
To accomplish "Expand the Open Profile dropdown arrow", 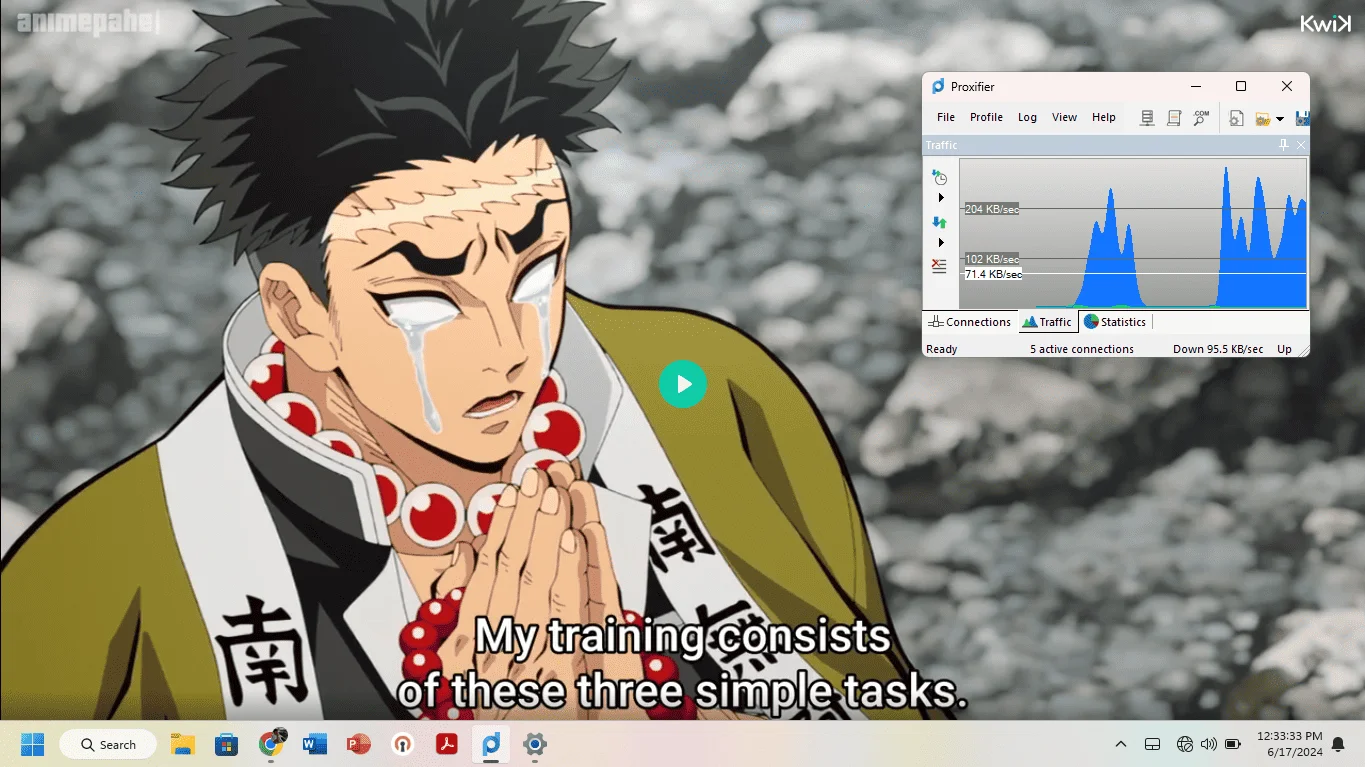I will 1280,119.
